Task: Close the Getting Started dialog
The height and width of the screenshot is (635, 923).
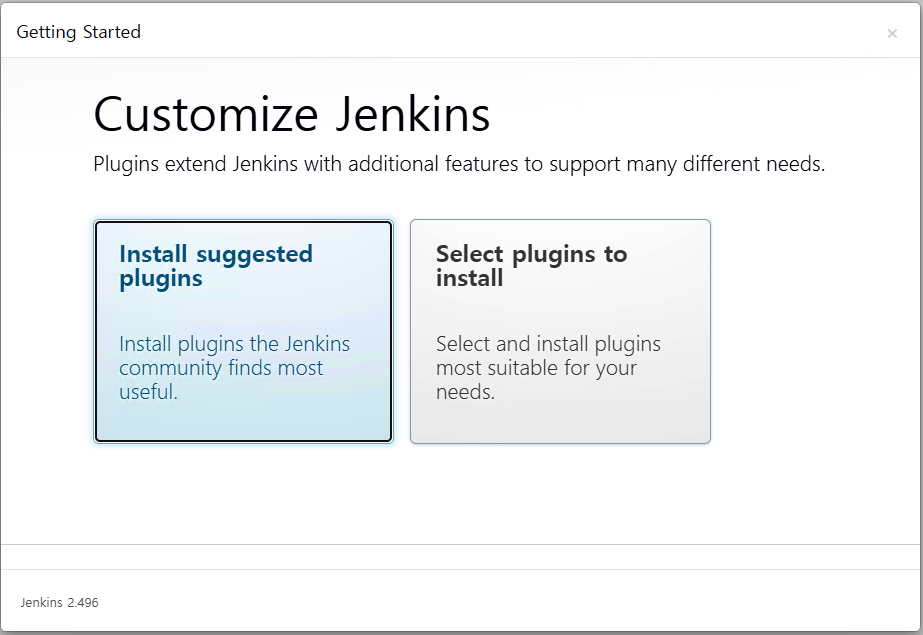Action: (892, 34)
